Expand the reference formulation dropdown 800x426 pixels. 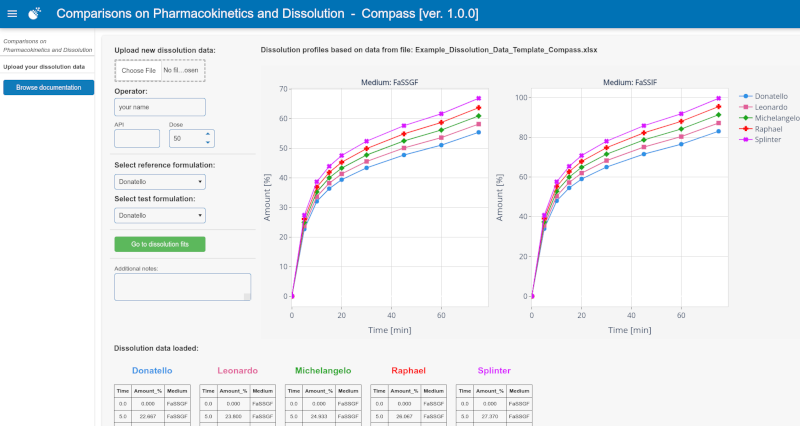160,182
